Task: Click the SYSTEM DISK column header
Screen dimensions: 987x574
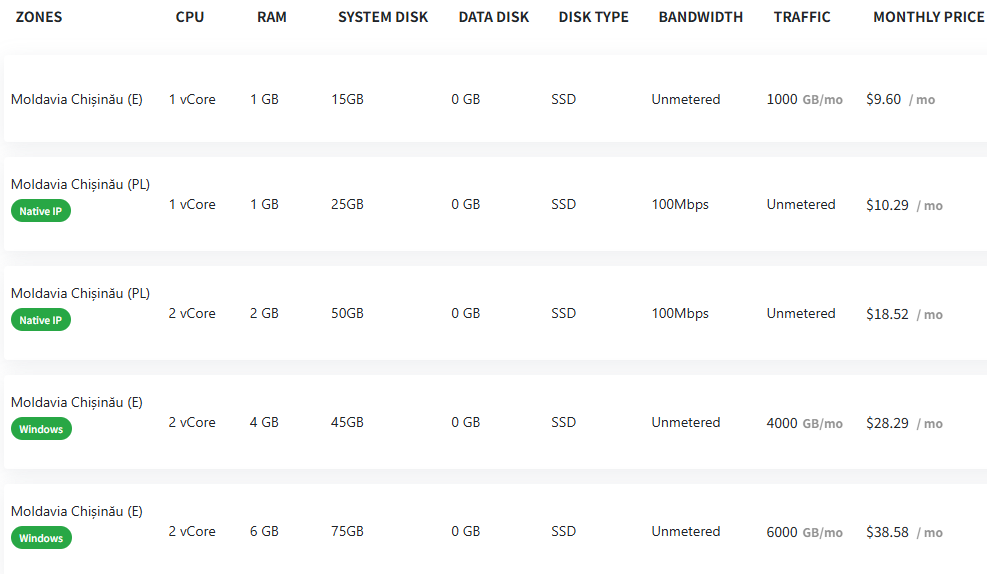Action: coord(383,17)
